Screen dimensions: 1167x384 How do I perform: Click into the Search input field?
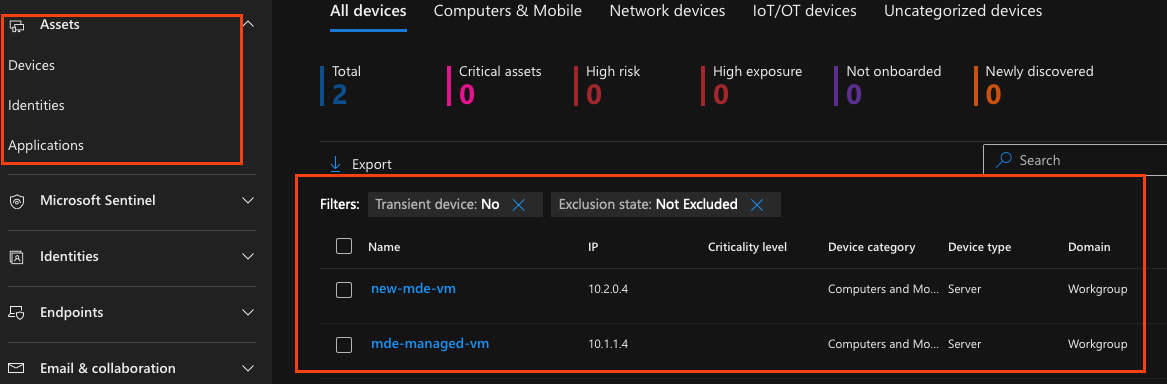pyautogui.click(x=1075, y=160)
